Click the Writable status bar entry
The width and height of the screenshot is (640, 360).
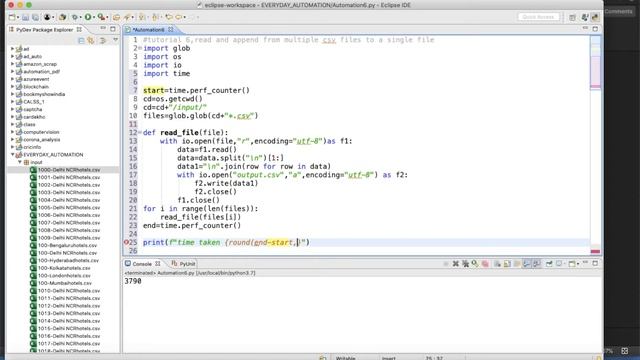[x=346, y=358]
